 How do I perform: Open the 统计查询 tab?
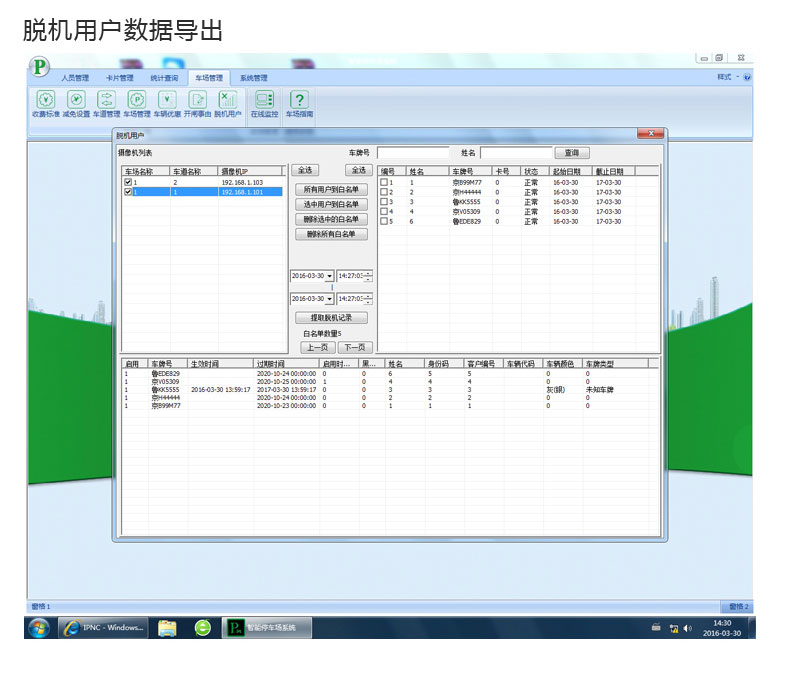[x=164, y=78]
